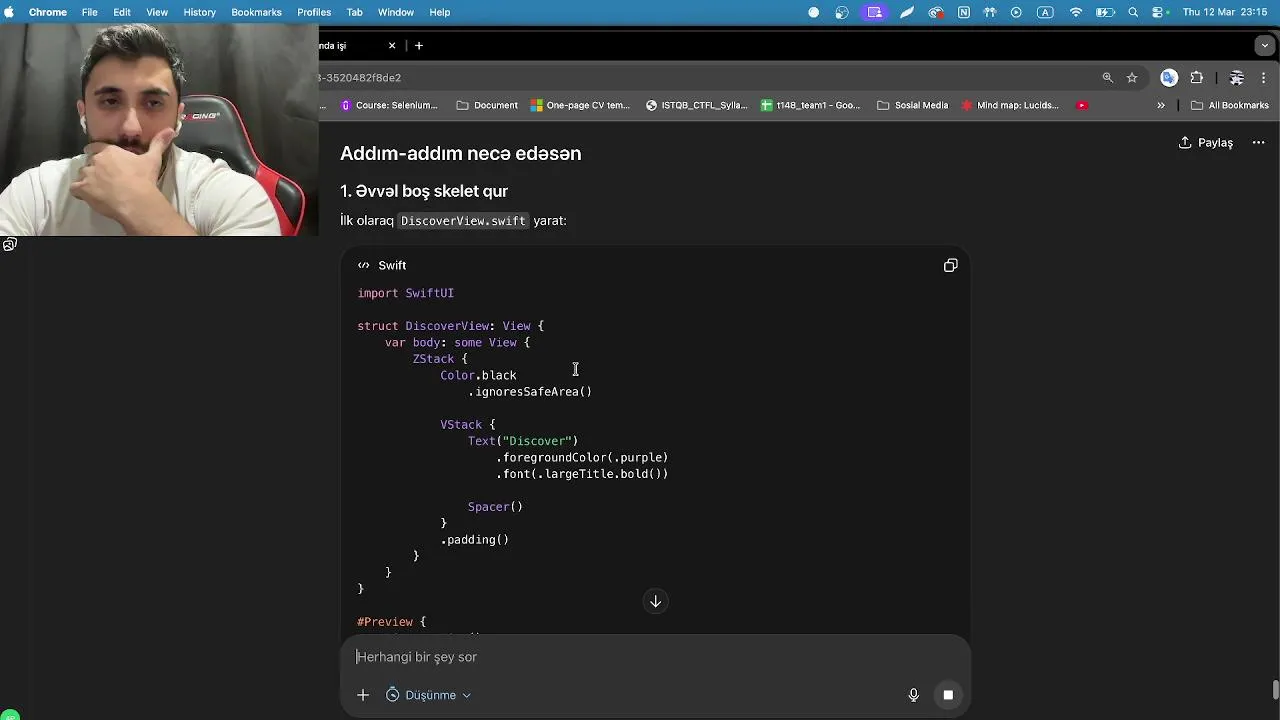Open the Bookmarks menu
The height and width of the screenshot is (720, 1280).
coord(256,12)
